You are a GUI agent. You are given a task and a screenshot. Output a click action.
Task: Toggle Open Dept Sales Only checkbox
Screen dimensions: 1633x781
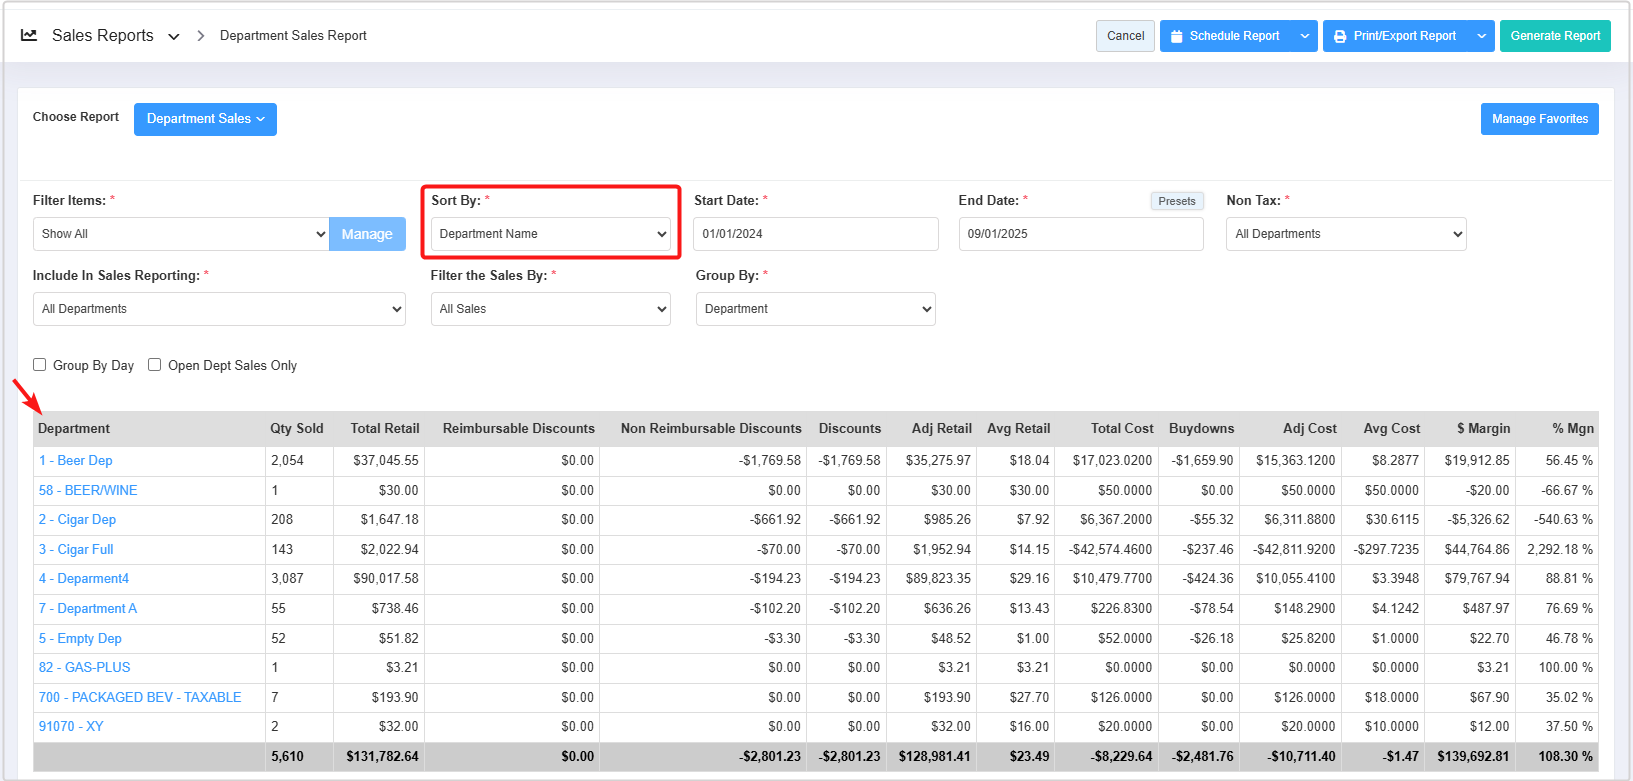tap(155, 365)
